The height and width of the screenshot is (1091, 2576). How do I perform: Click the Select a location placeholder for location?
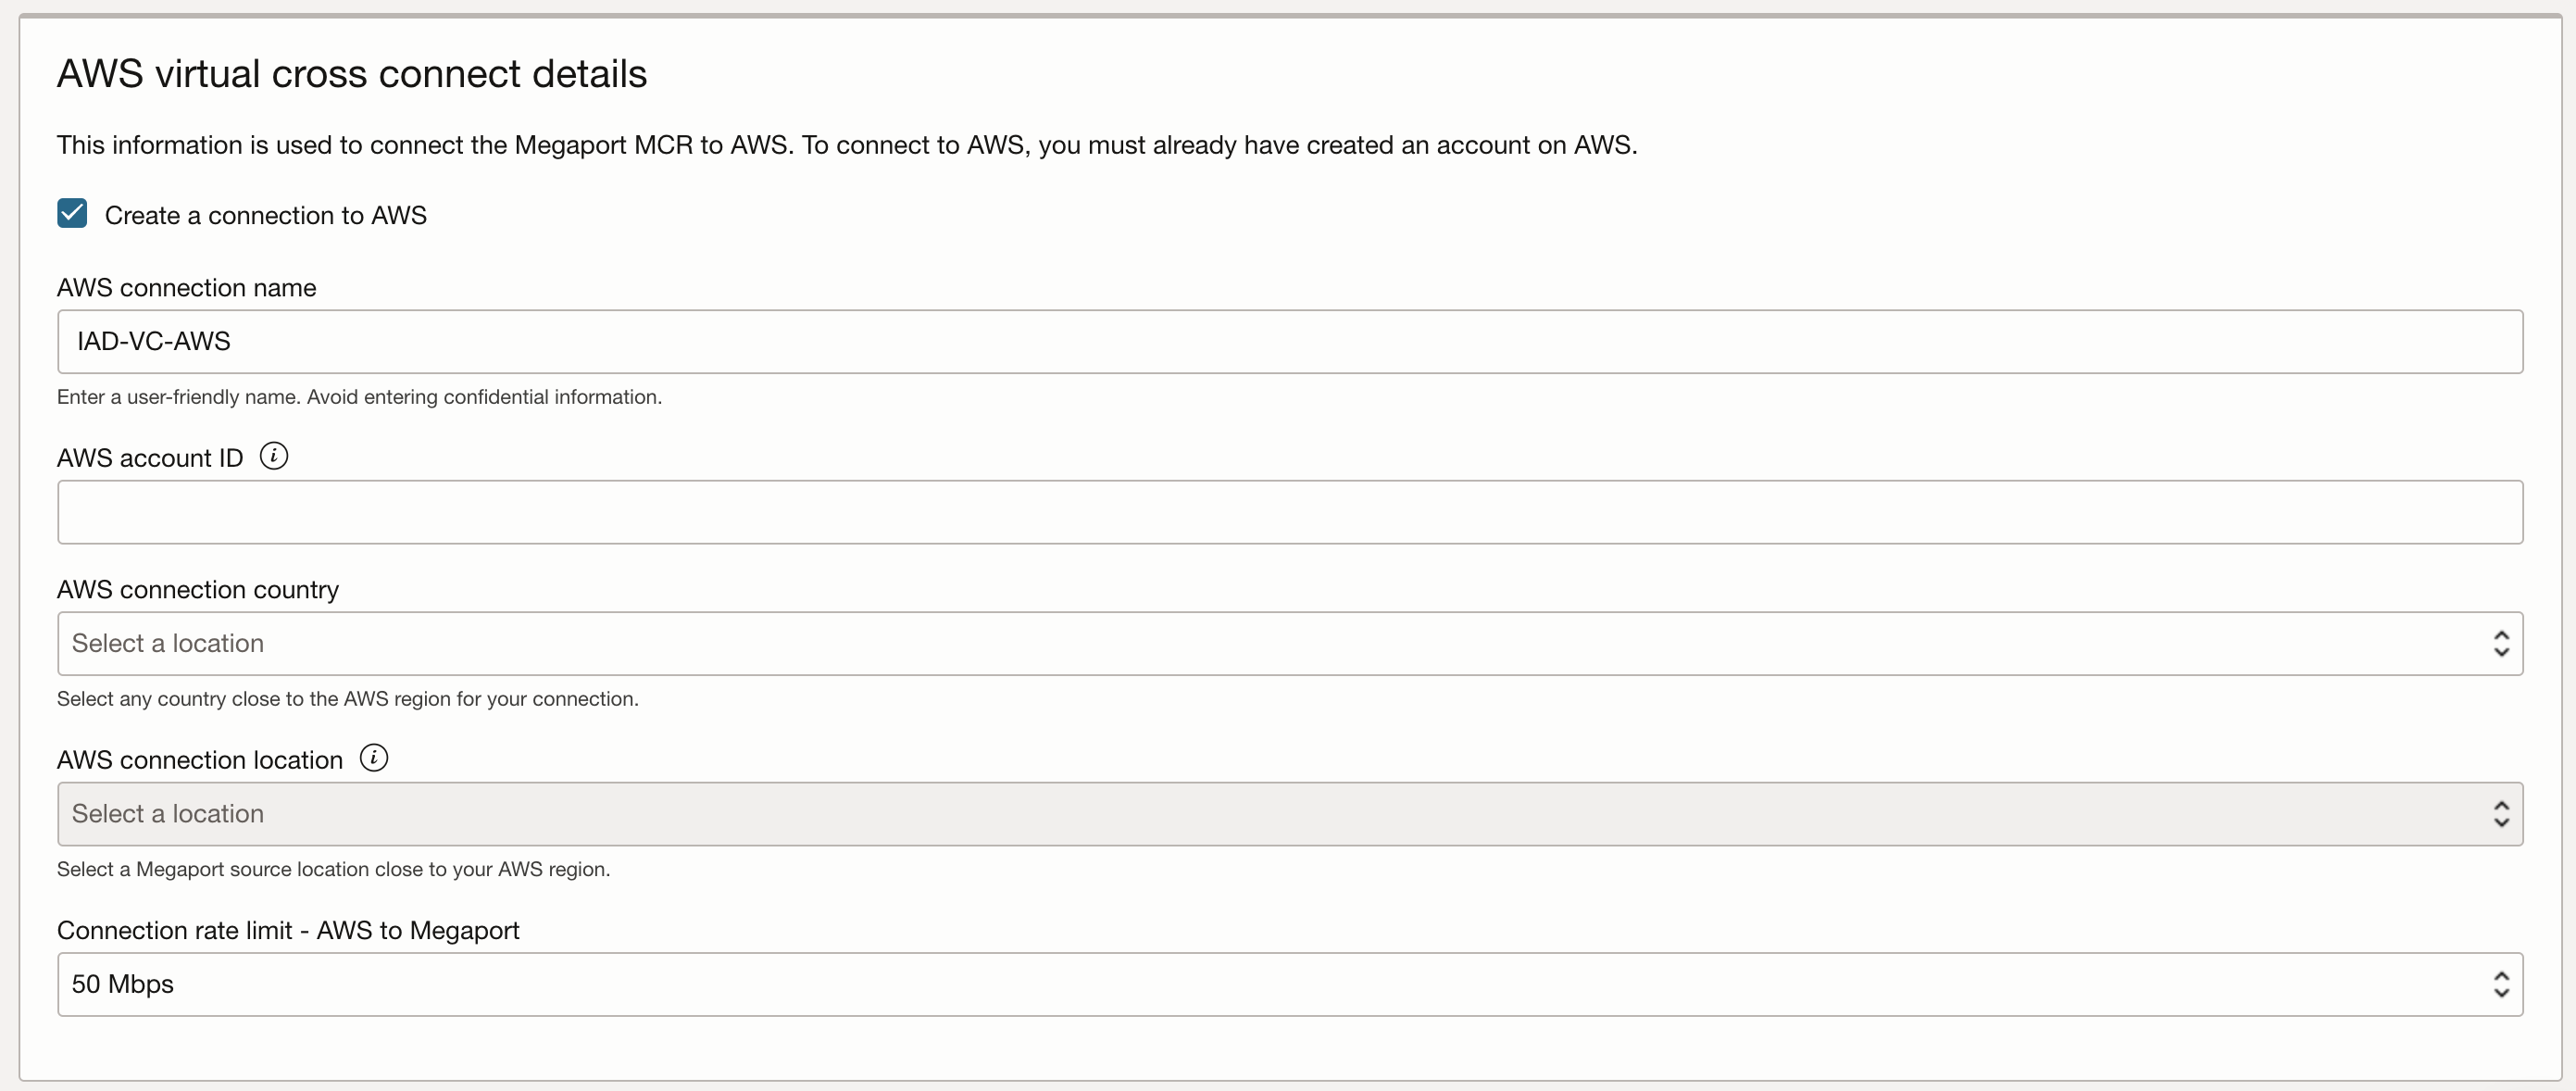click(x=167, y=813)
